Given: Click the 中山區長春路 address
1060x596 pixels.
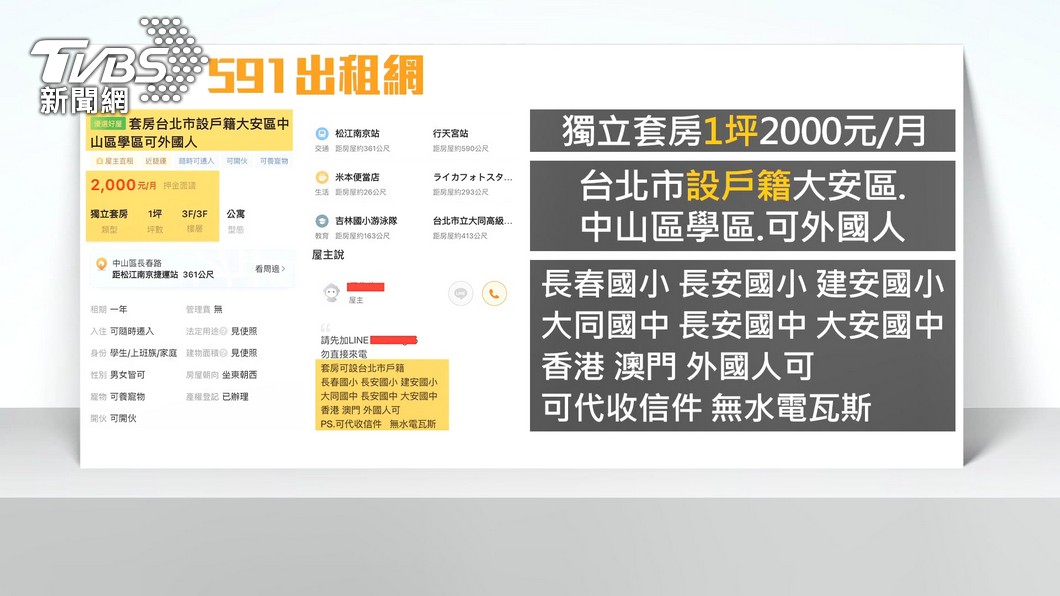Looking at the screenshot, I should click(137, 263).
